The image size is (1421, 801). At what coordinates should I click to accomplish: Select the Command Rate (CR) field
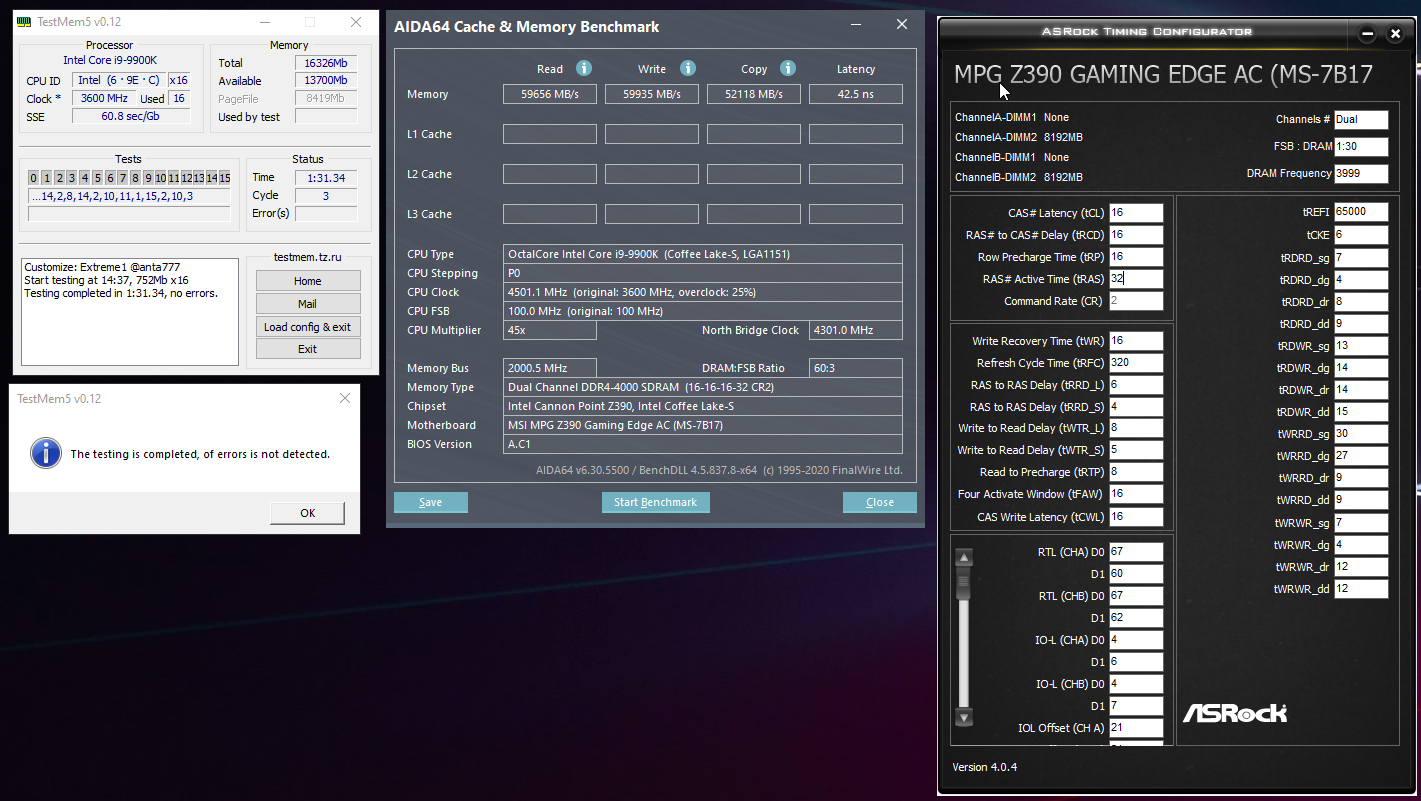[x=1136, y=301]
